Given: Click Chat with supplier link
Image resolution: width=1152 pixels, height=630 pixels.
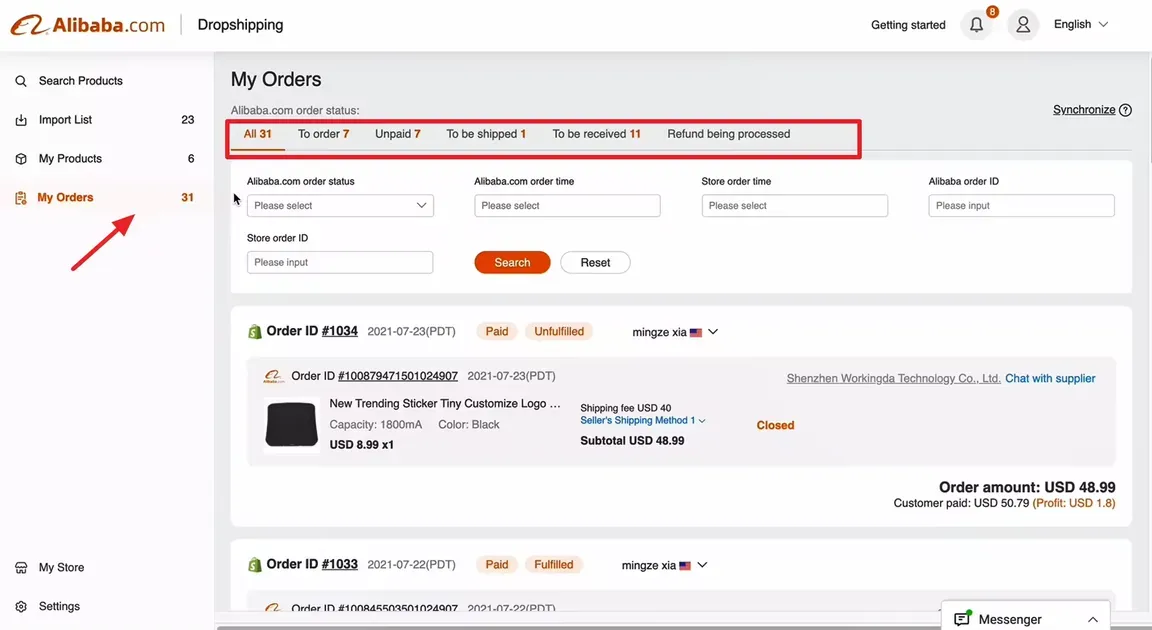Looking at the screenshot, I should click(x=1050, y=378).
